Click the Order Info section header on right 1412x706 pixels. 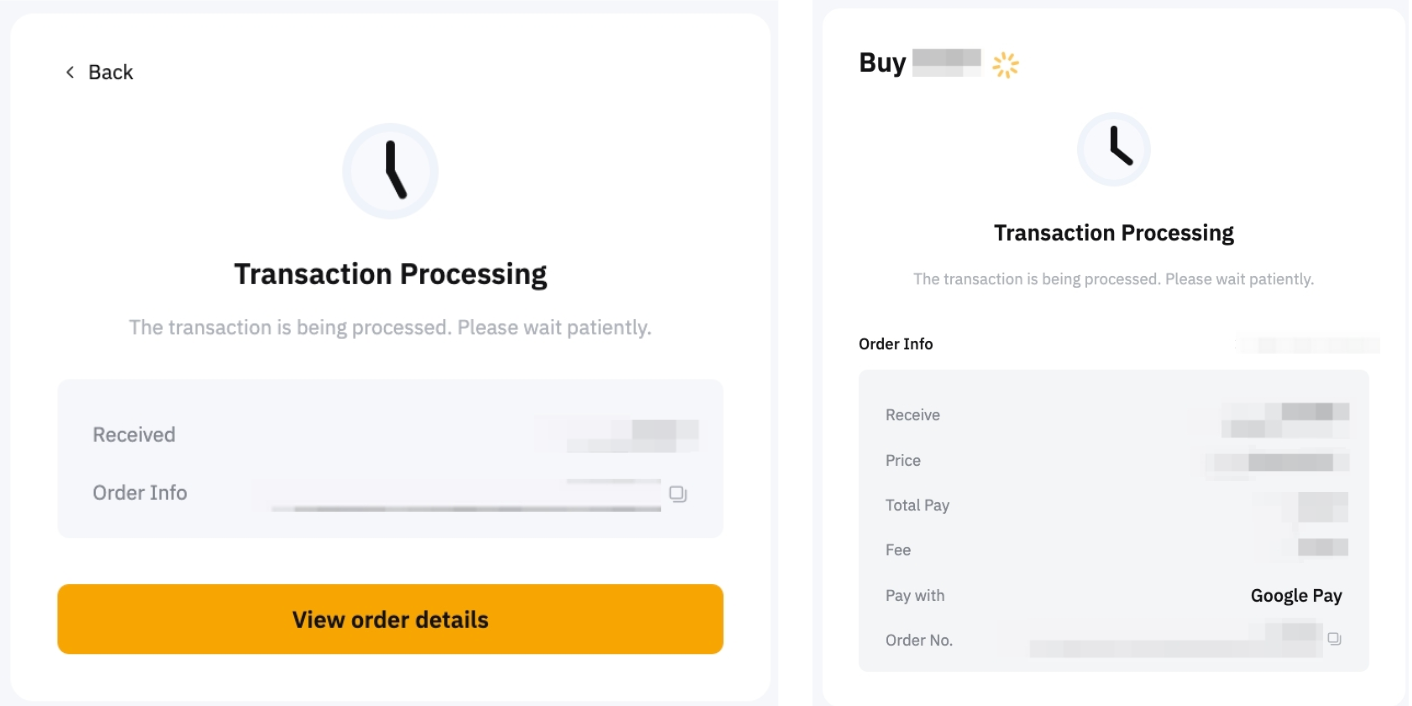(x=896, y=344)
